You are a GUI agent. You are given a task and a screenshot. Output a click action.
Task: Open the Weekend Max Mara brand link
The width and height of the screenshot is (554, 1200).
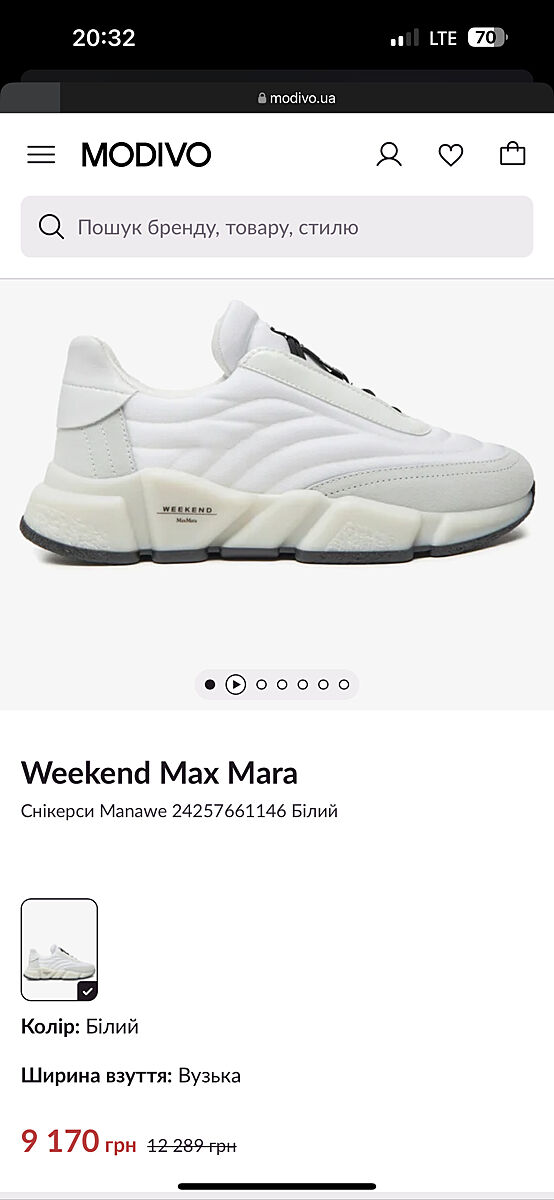pyautogui.click(x=159, y=773)
